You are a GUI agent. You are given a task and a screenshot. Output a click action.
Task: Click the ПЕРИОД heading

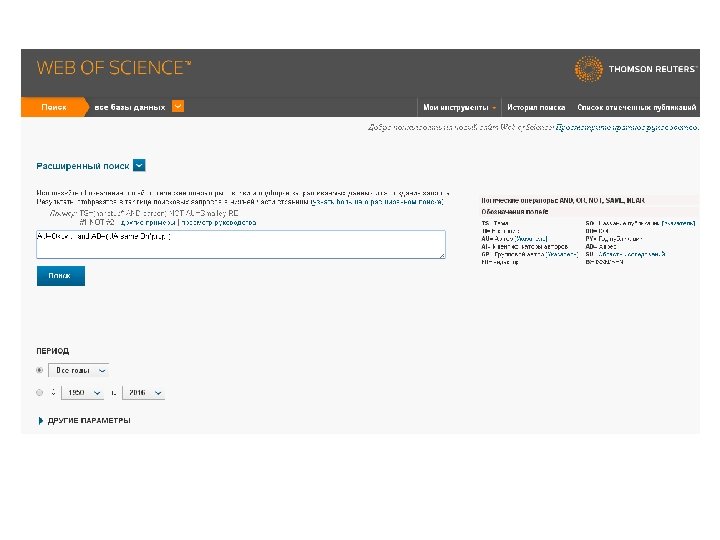click(53, 351)
